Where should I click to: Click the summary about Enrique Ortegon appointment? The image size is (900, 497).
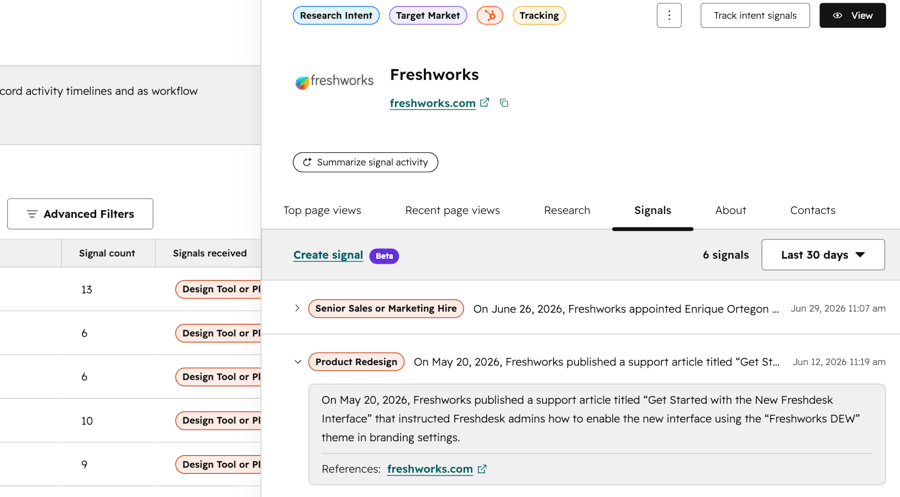coord(626,309)
